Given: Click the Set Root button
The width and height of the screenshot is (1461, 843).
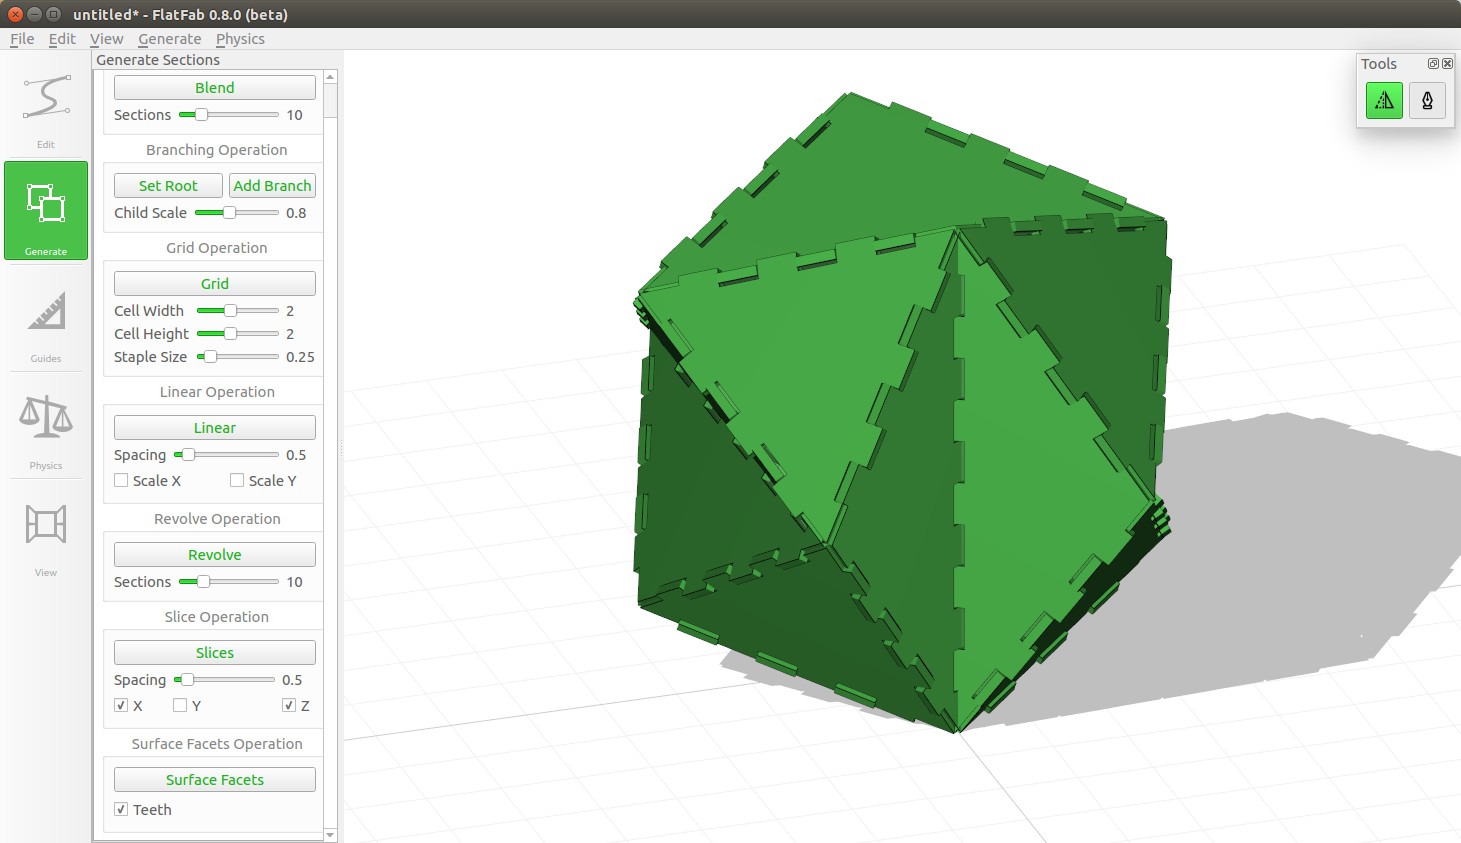Looking at the screenshot, I should [168, 186].
